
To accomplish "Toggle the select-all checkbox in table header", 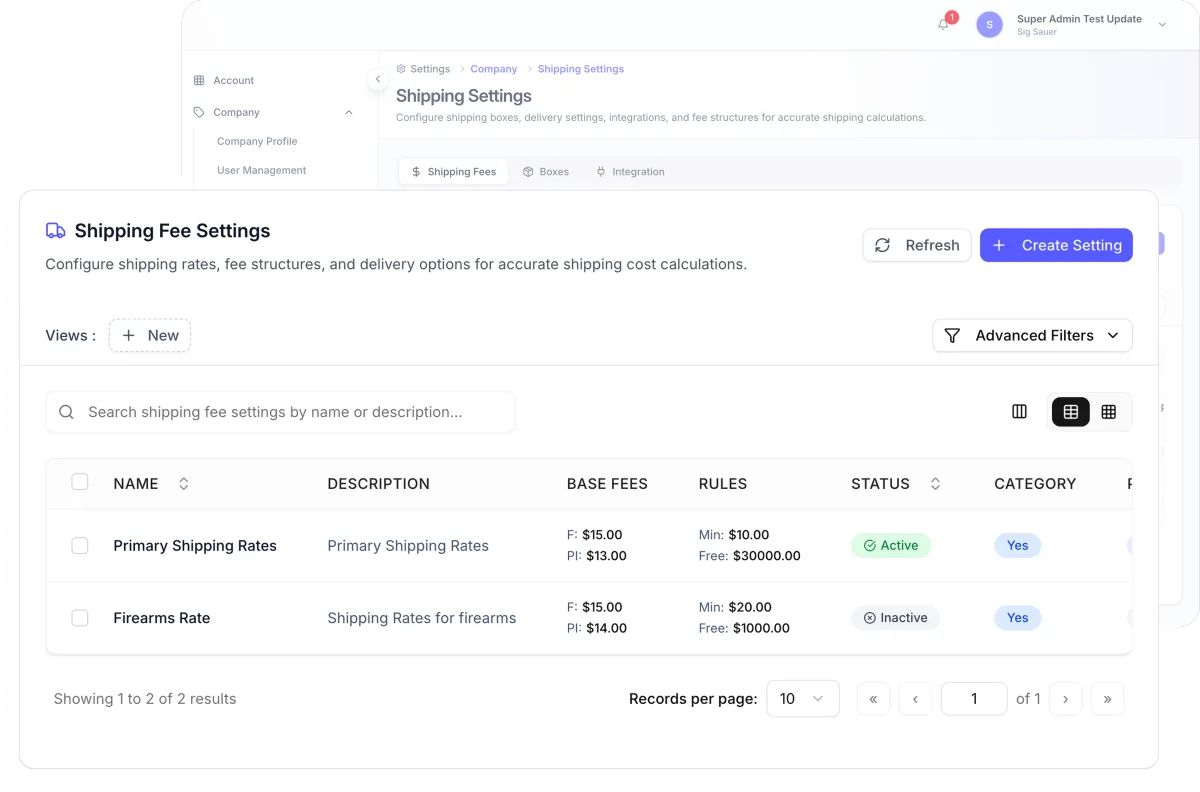I will 80,483.
